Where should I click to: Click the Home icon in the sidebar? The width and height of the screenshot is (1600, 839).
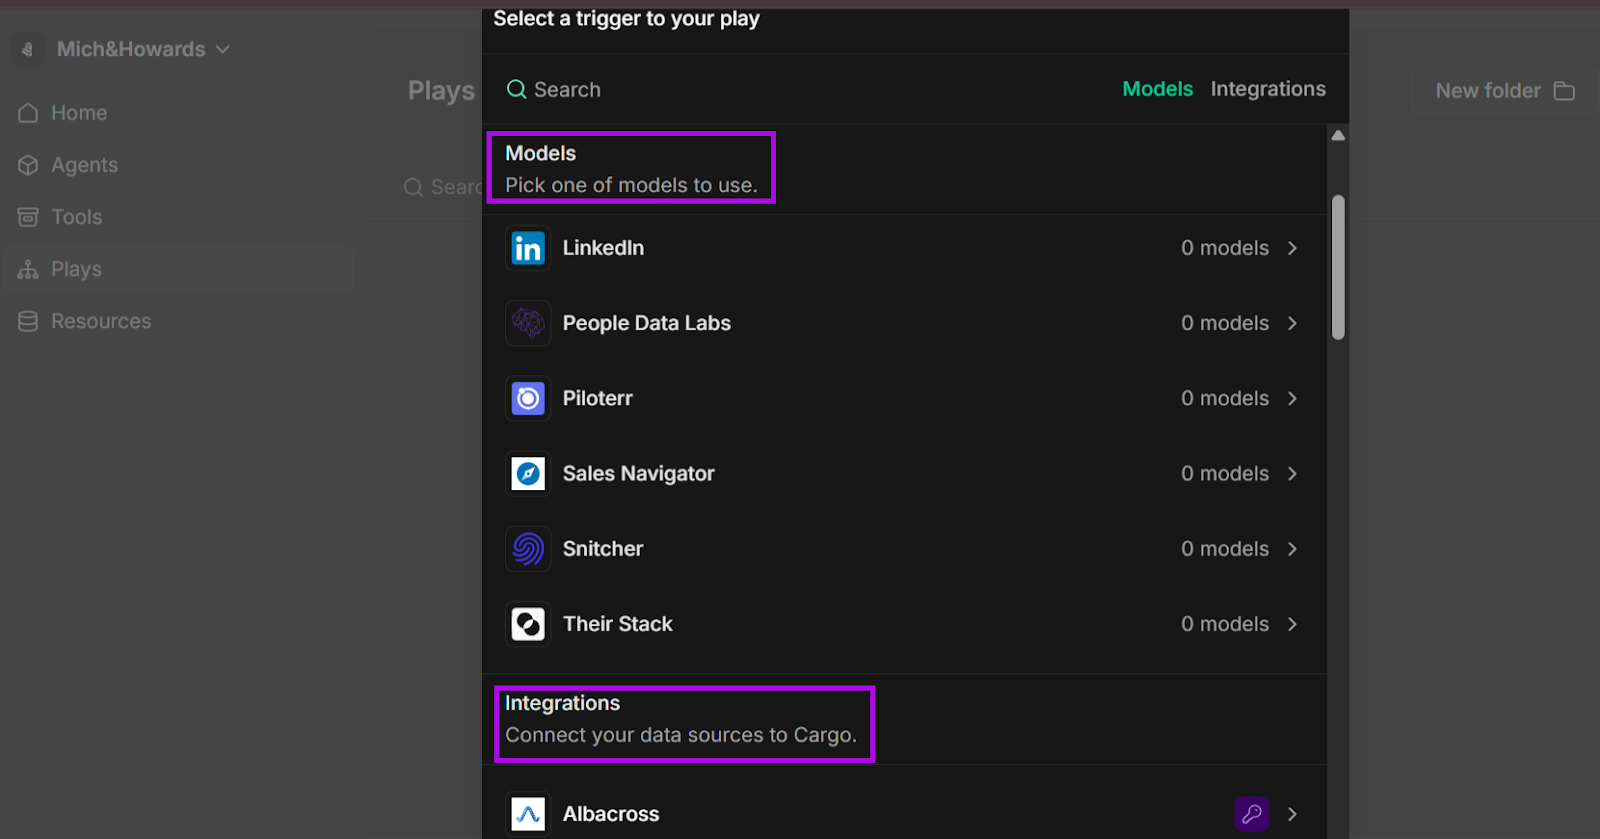[x=28, y=113]
